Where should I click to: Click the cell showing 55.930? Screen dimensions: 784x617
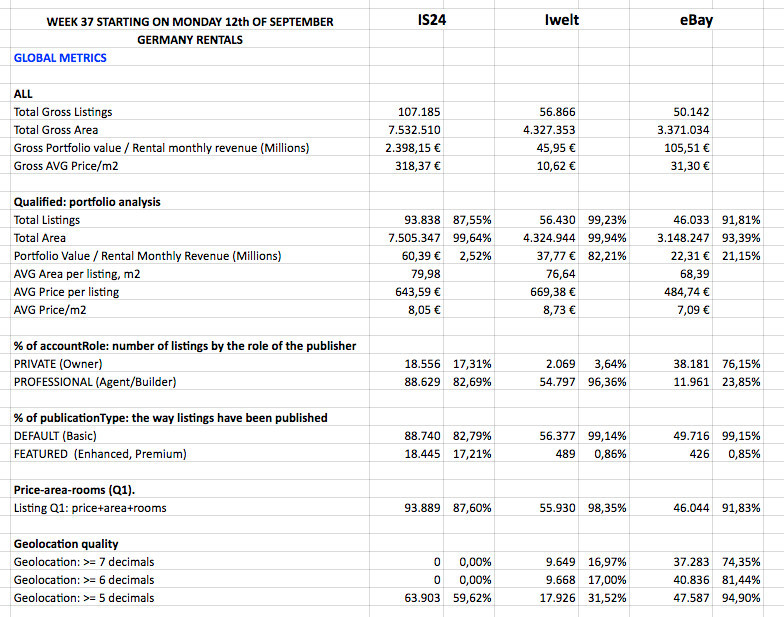(557, 508)
